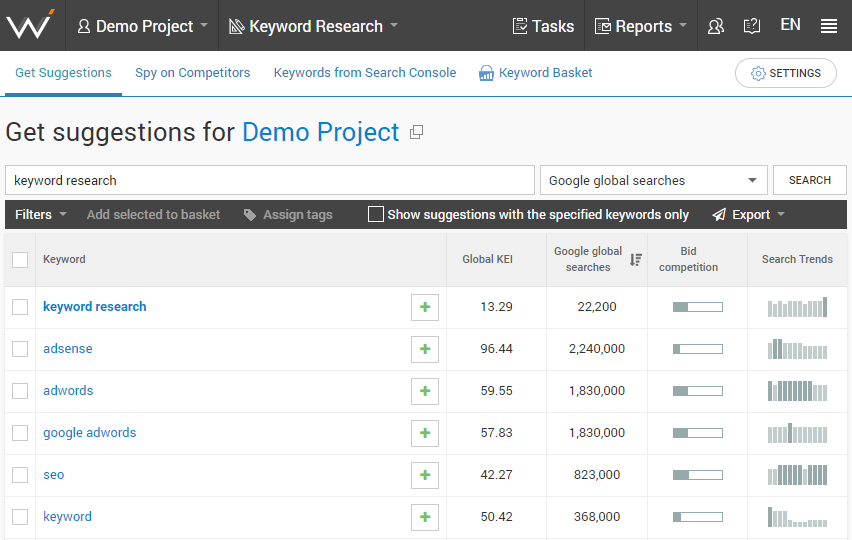Screen dimensions: 852x540
Task: View search trends chart for keyword research
Action: 797,307
